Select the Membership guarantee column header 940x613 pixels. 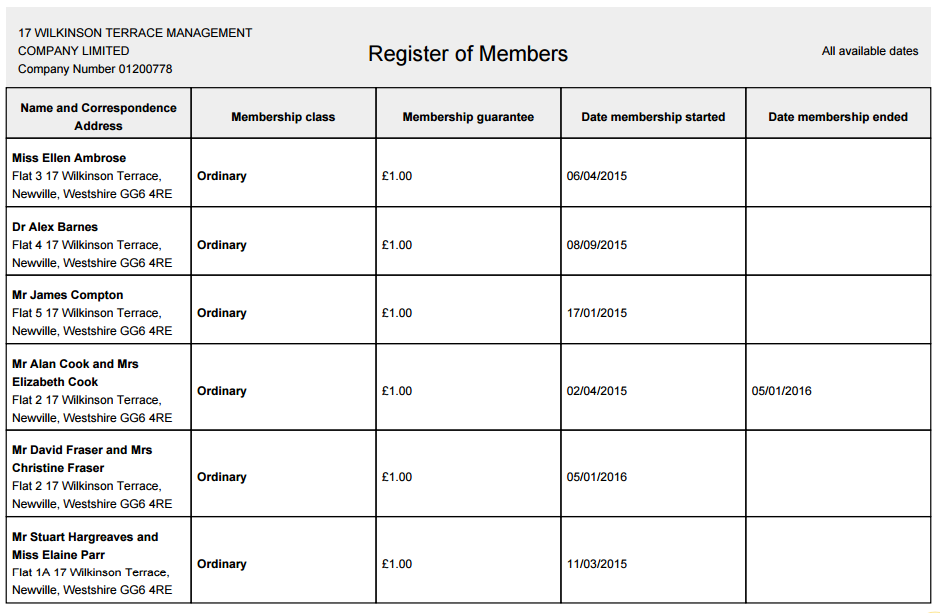[468, 117]
